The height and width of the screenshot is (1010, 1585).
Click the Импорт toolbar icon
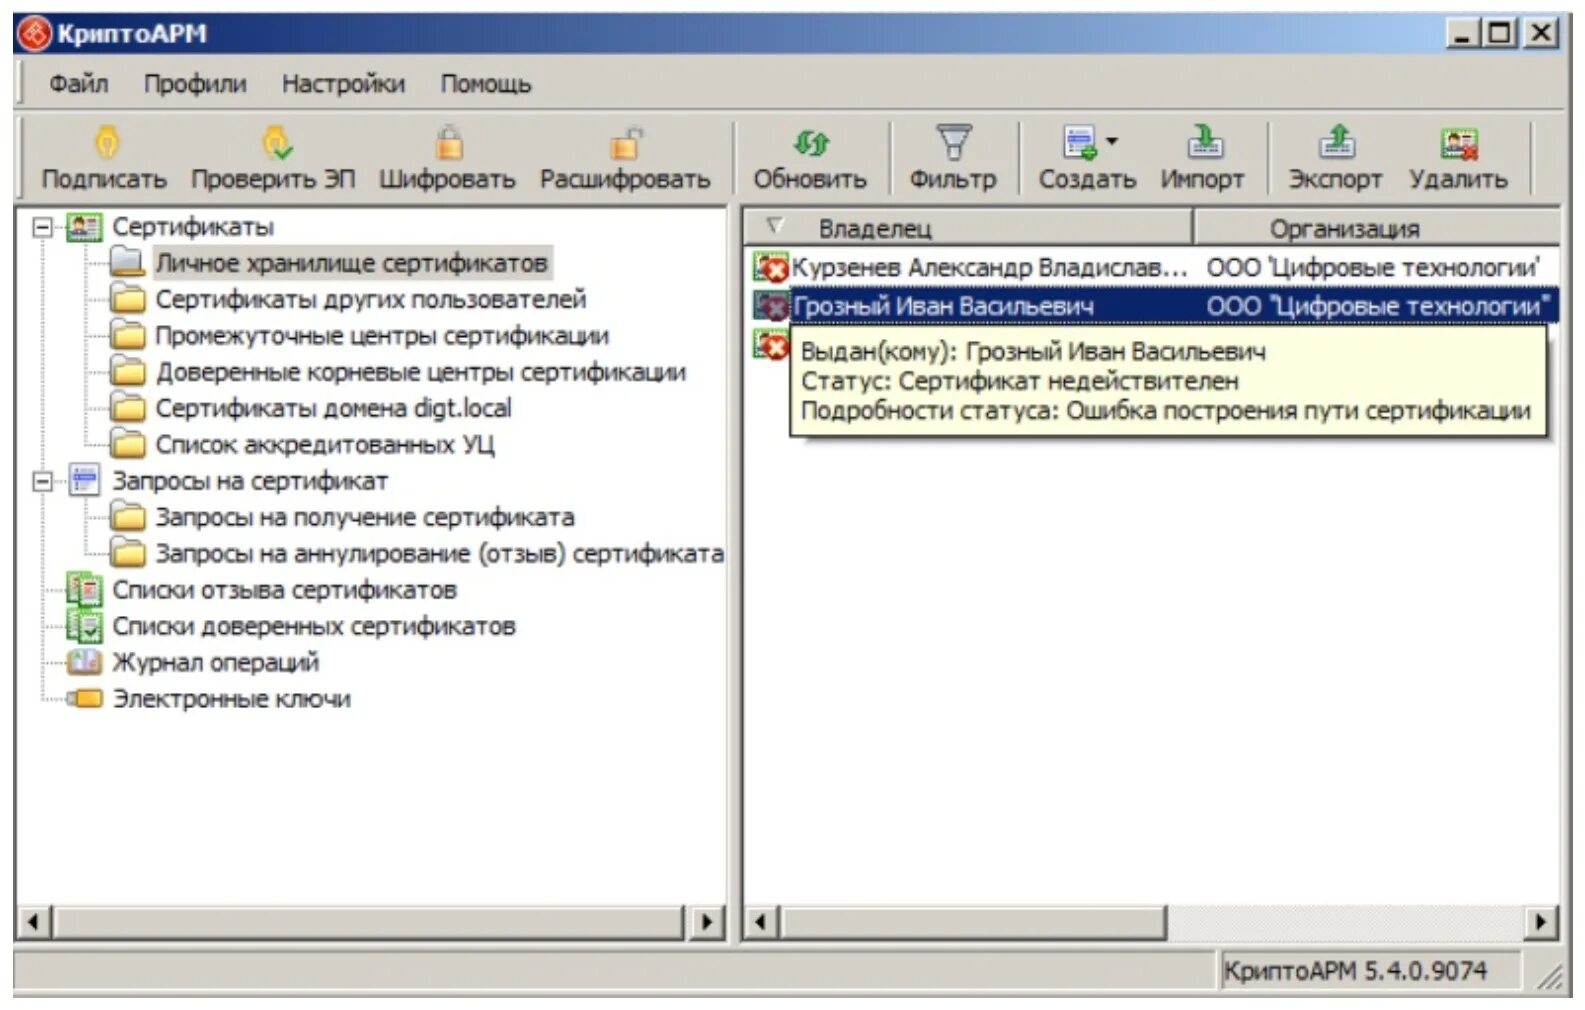1205,143
